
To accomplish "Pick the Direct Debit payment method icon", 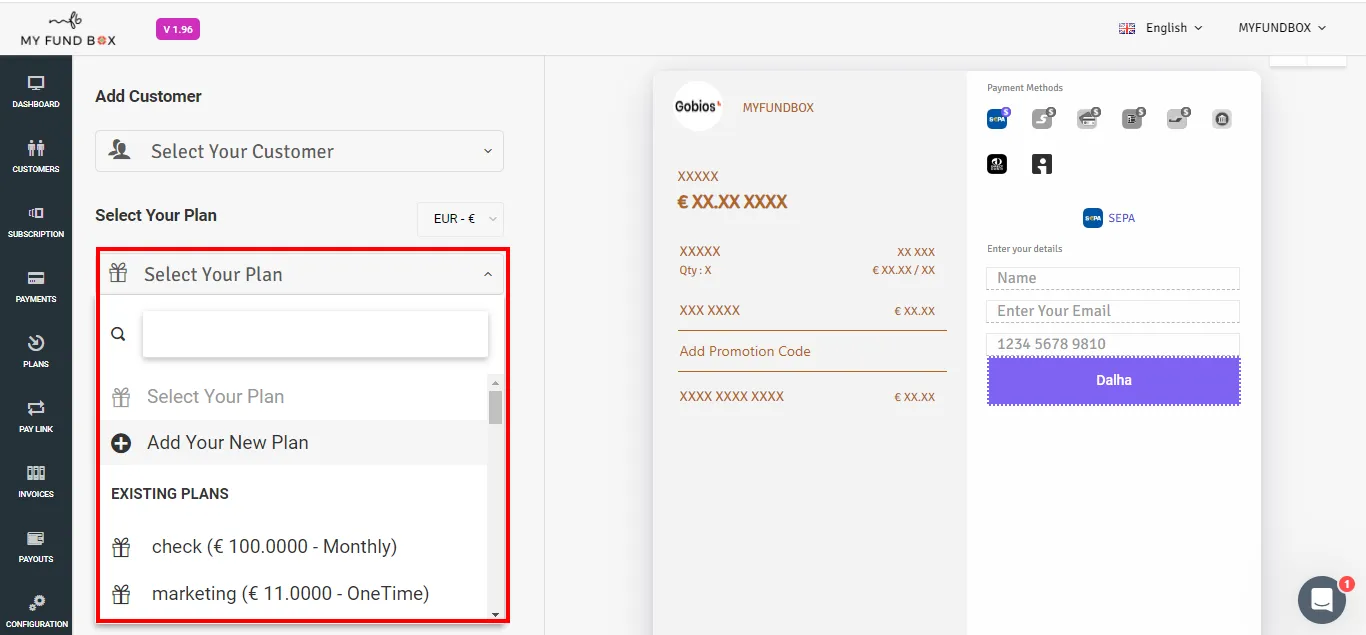I will [997, 164].
